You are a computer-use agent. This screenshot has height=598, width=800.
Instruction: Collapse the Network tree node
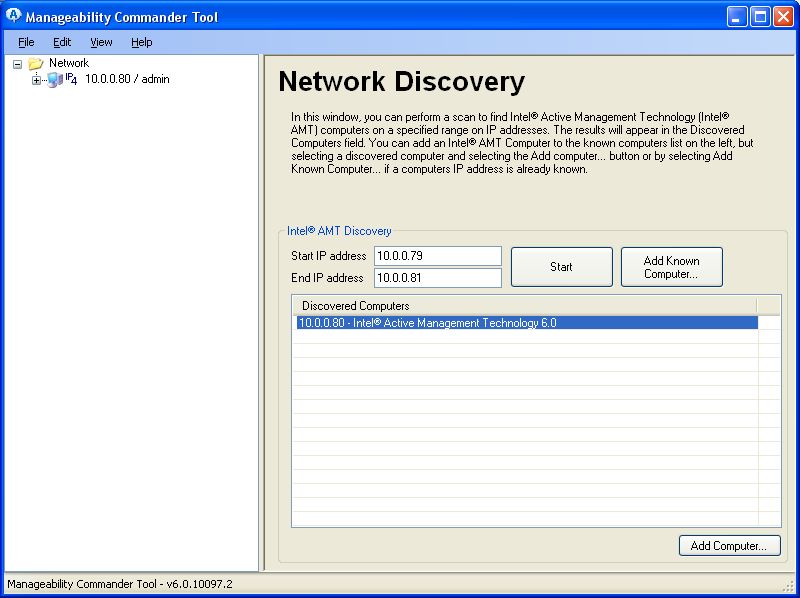click(x=18, y=63)
